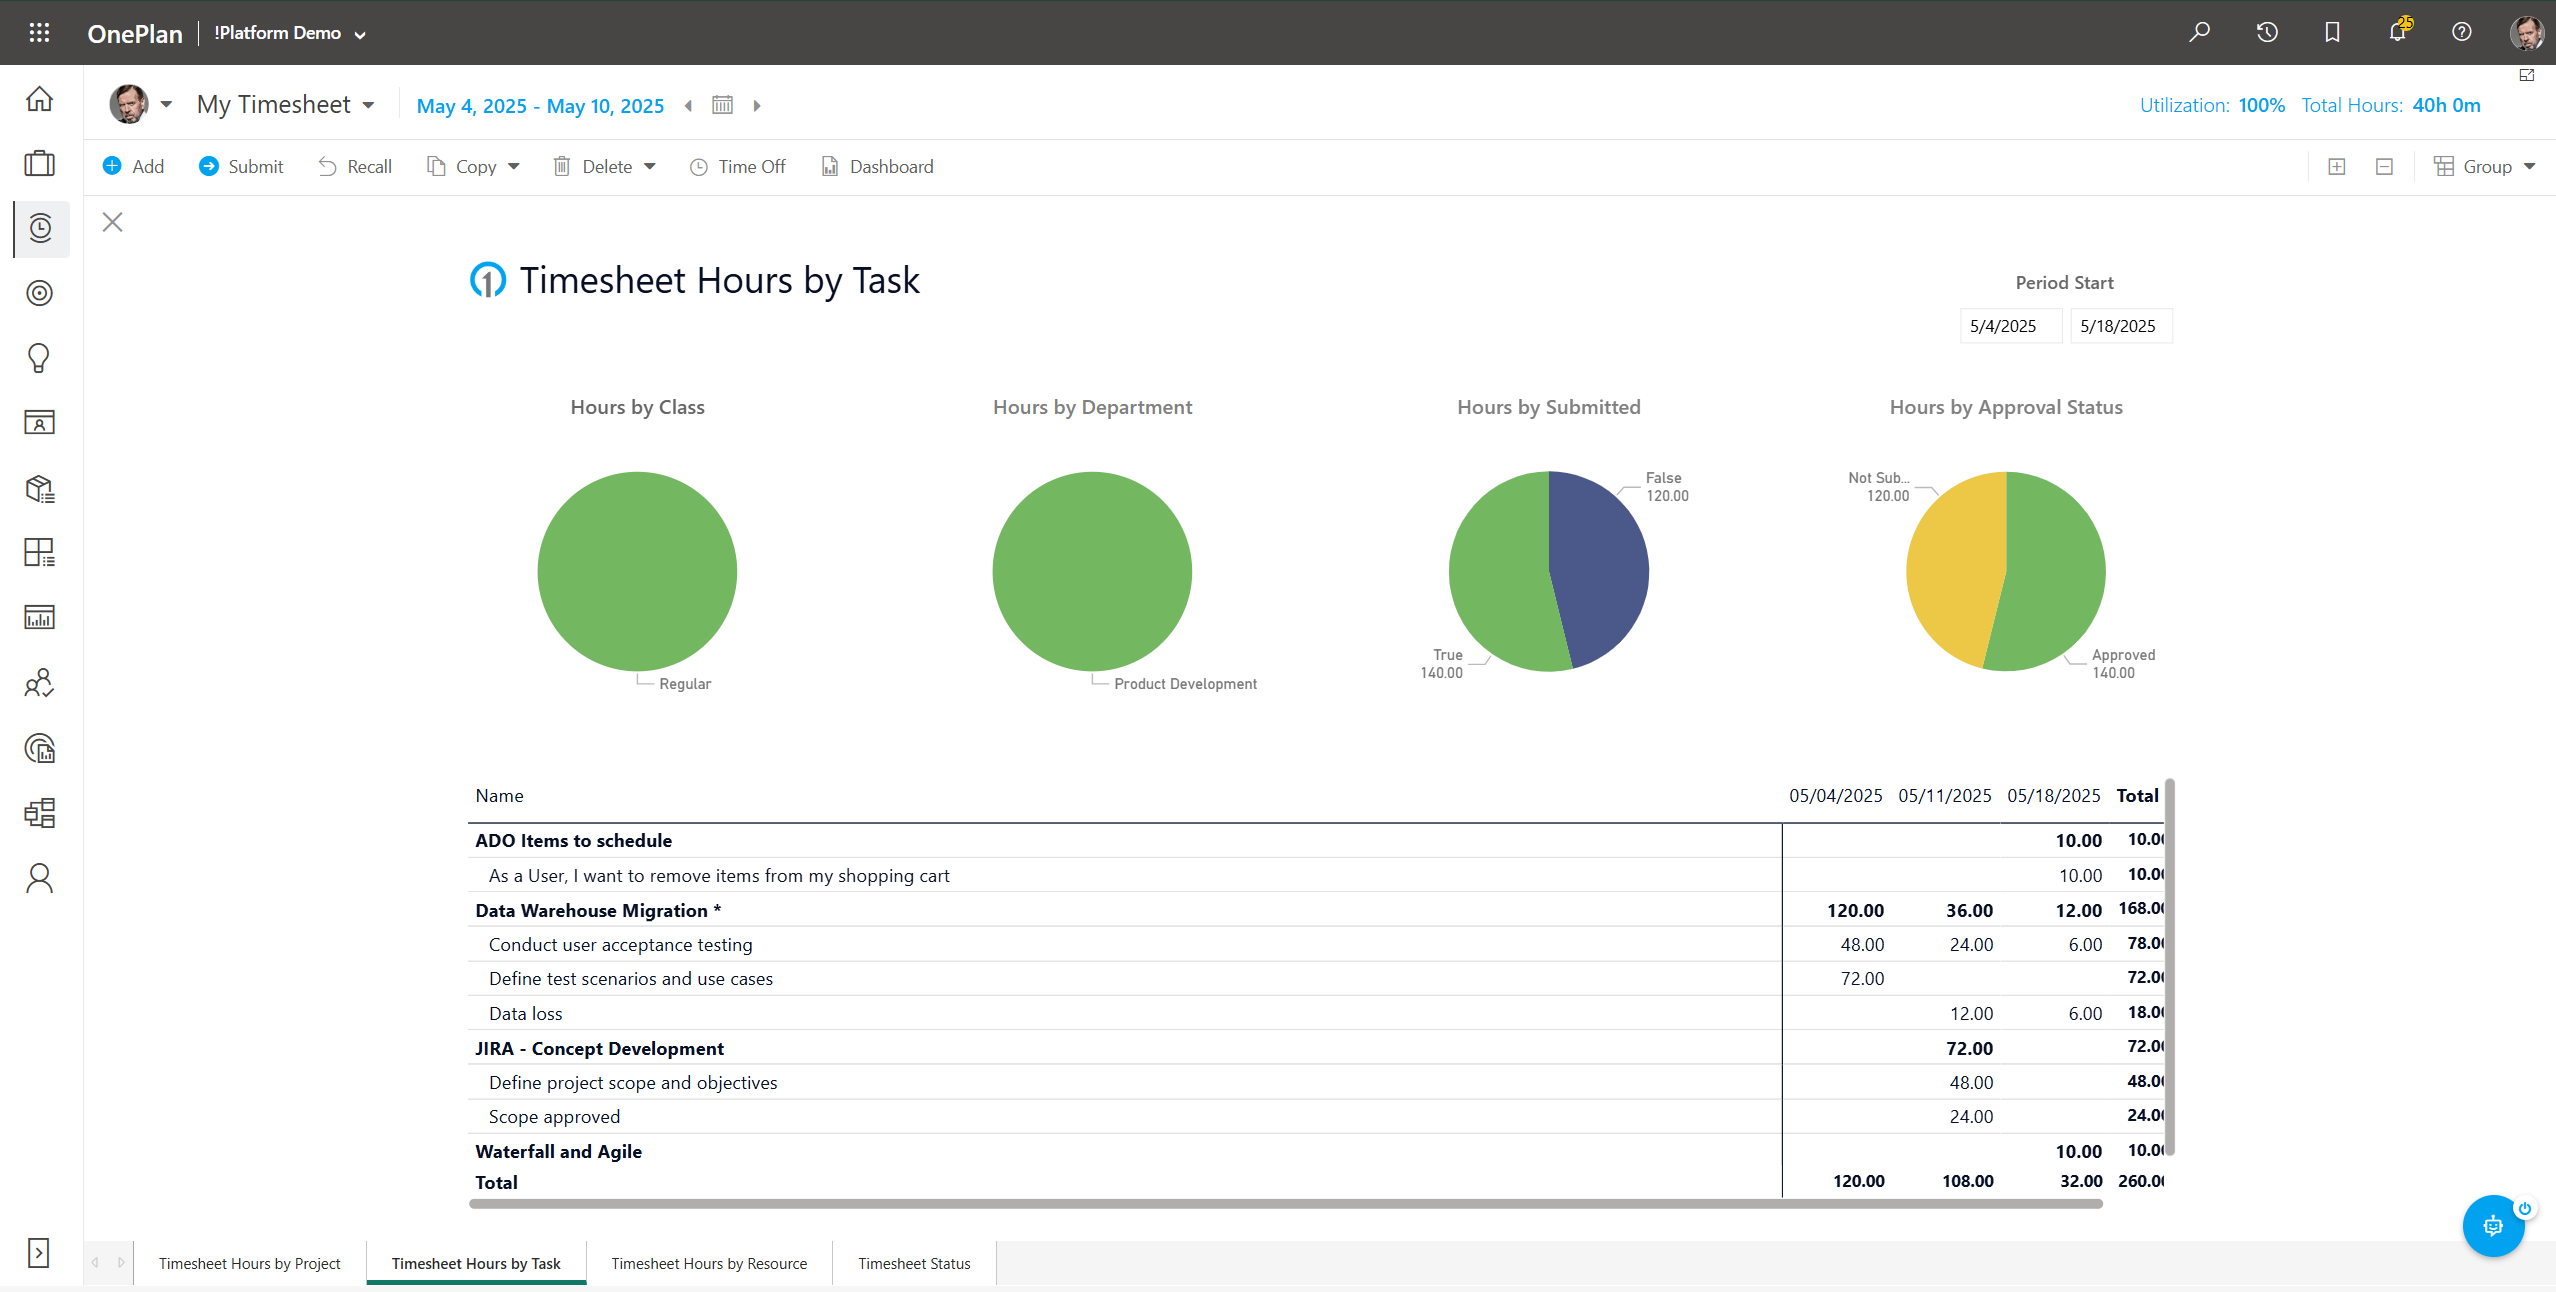This screenshot has width=2556, height=1292.
Task: Open the Group dropdown on the right
Action: (2530, 166)
